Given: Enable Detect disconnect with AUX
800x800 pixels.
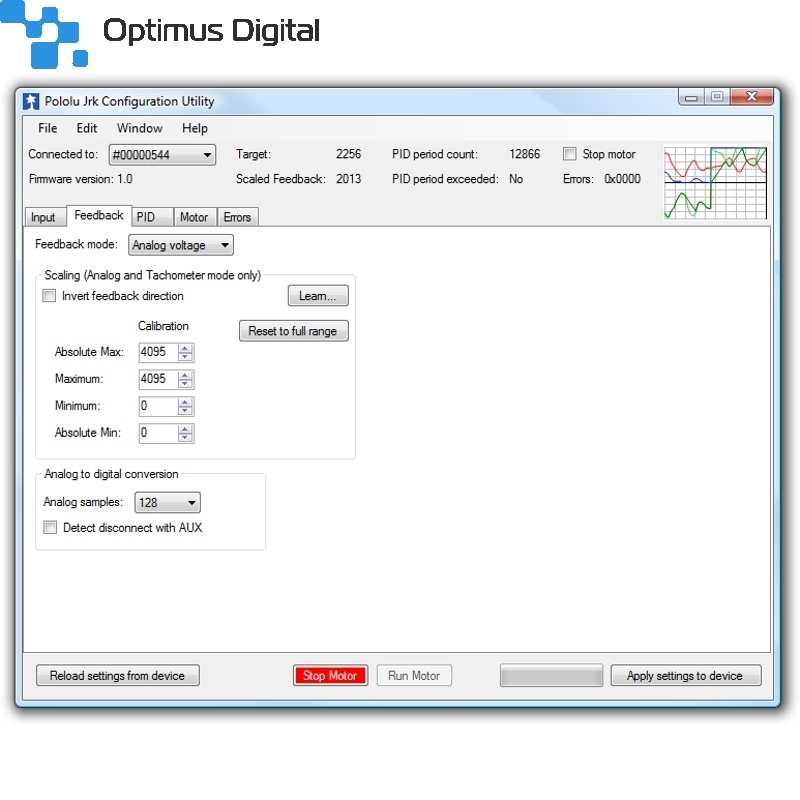Looking at the screenshot, I should click(50, 527).
